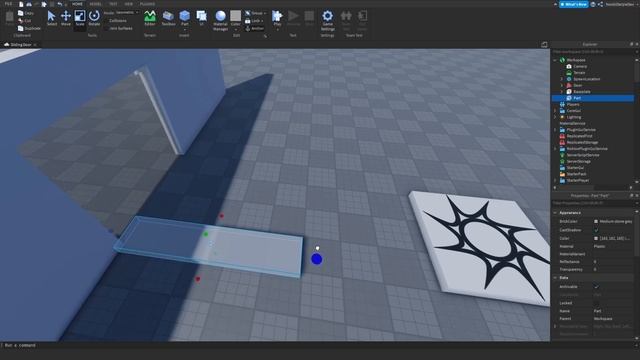Select the Camera item in Explorer
Viewport: 640px width, 360px height.
click(x=580, y=66)
